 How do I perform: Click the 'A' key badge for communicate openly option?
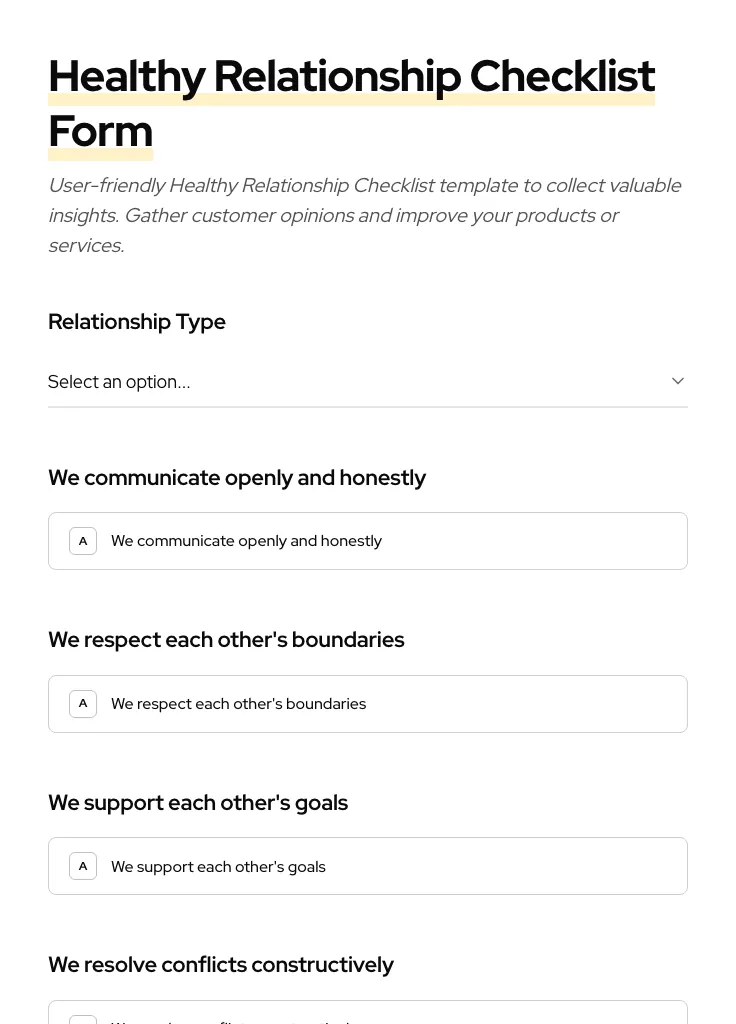[x=83, y=540]
